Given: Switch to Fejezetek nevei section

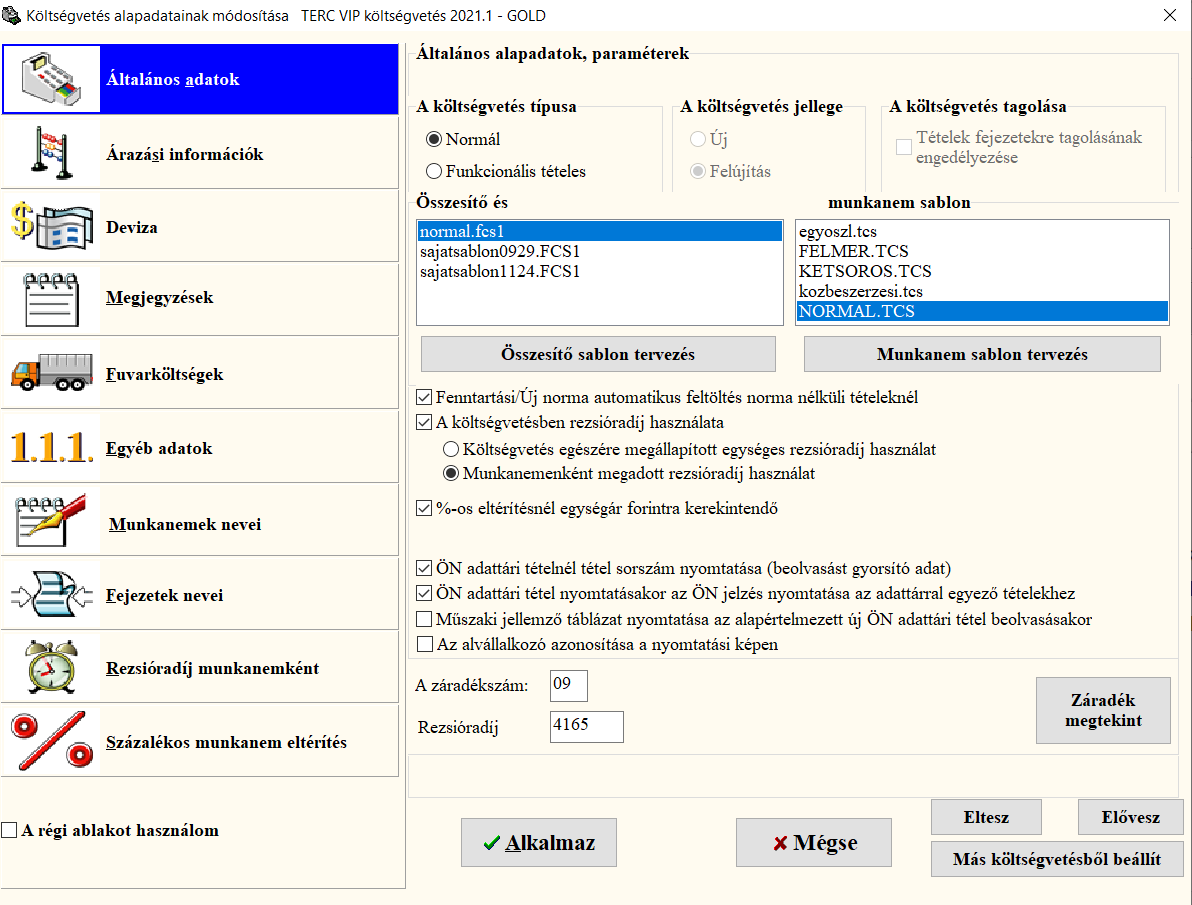Looking at the screenshot, I should (x=200, y=595).
